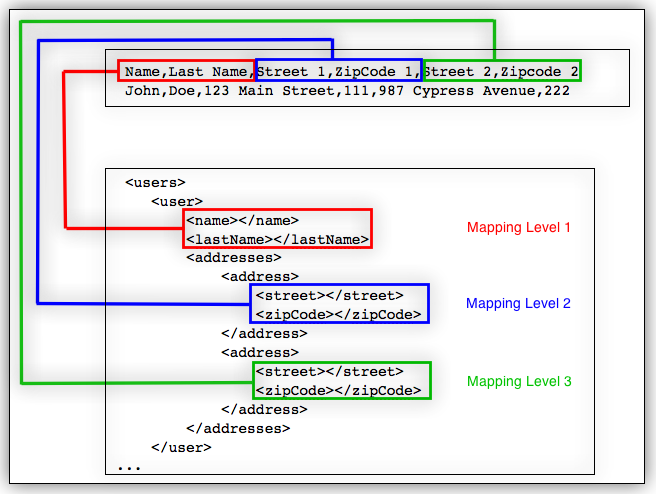
Task: Select the <street> element inside the green box
Action: tap(329, 372)
